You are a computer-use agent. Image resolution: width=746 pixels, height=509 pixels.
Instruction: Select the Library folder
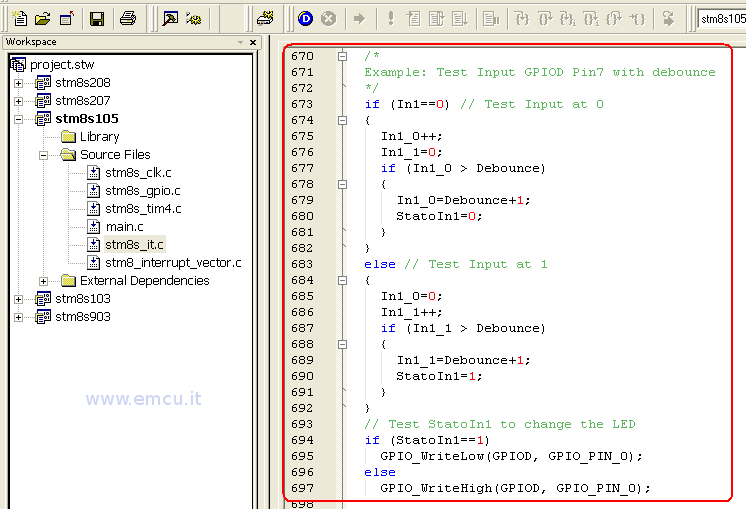point(99,137)
